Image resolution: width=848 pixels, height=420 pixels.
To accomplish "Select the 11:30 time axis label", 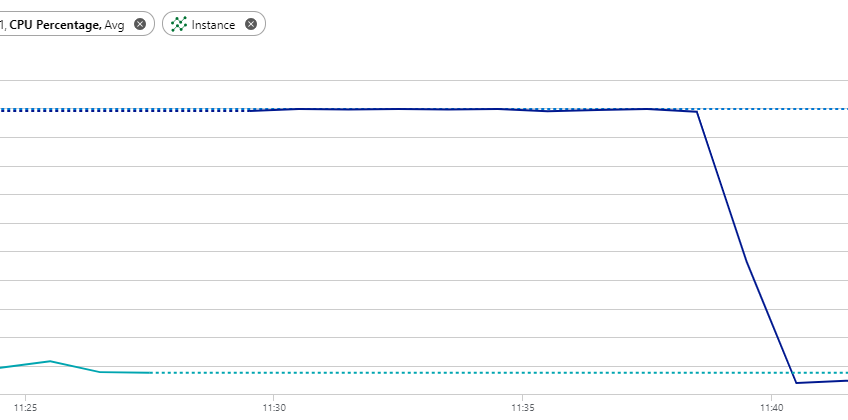I will (x=274, y=406).
